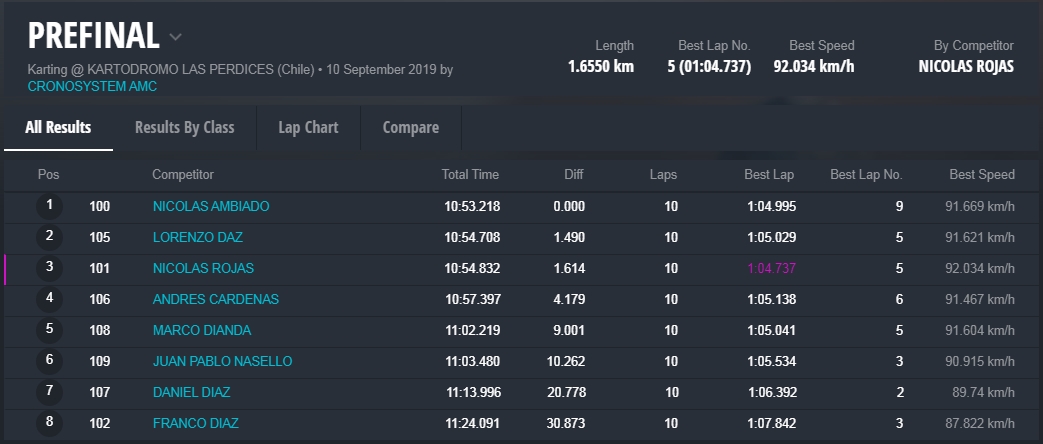Switch to the Lap Chart tab
The image size is (1043, 444).
point(308,127)
